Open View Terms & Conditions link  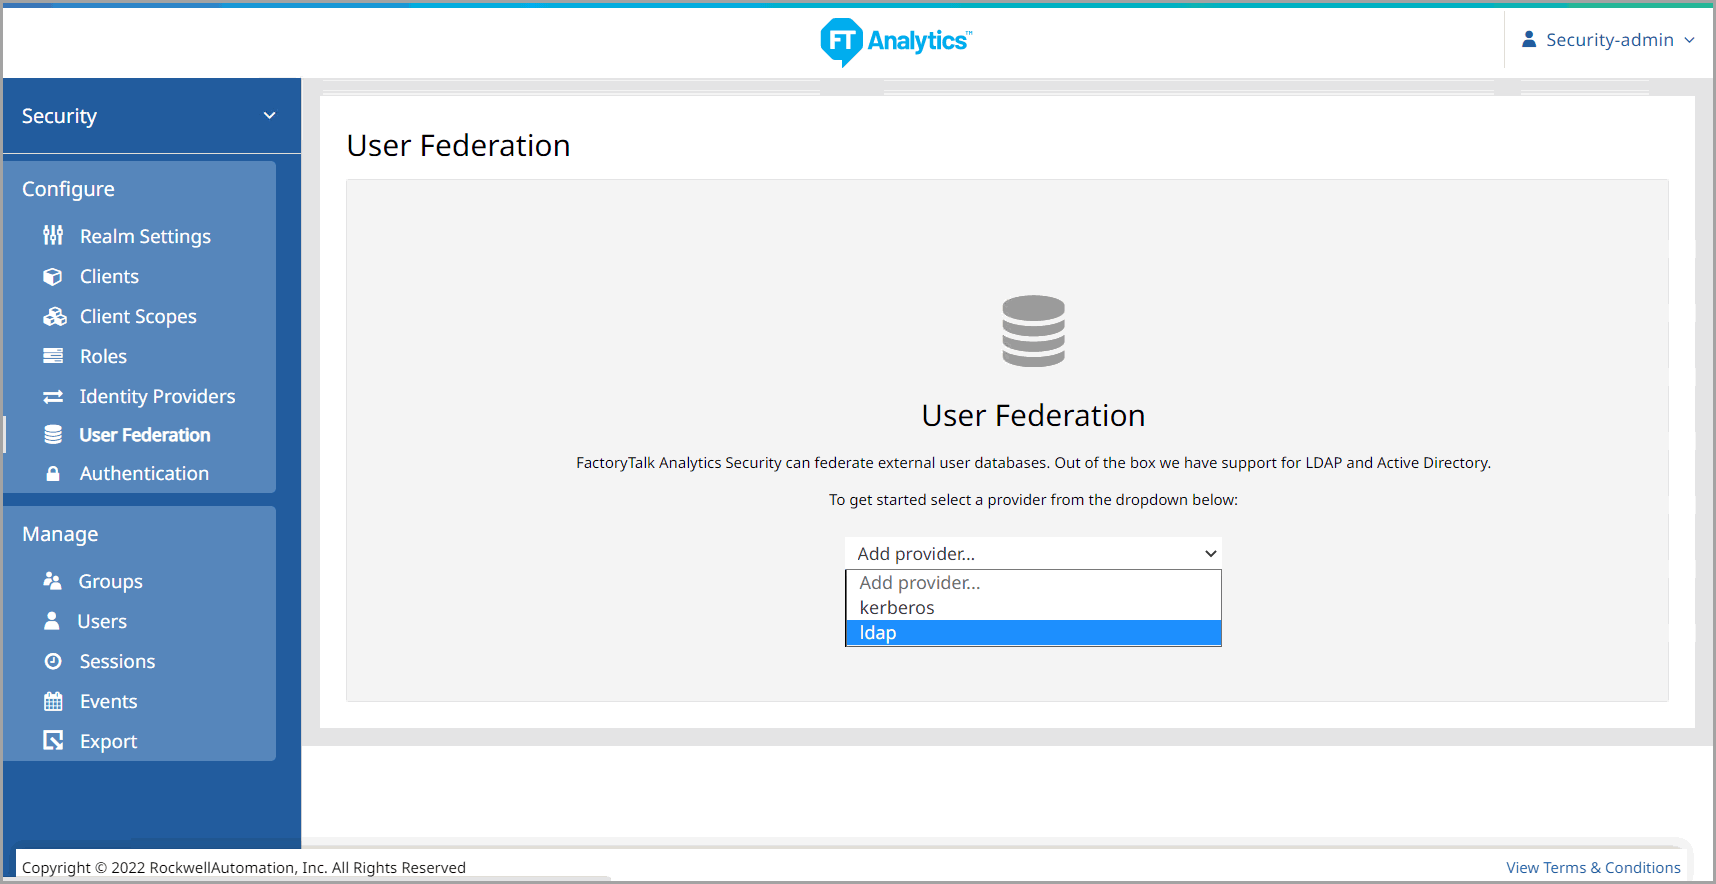tap(1592, 868)
